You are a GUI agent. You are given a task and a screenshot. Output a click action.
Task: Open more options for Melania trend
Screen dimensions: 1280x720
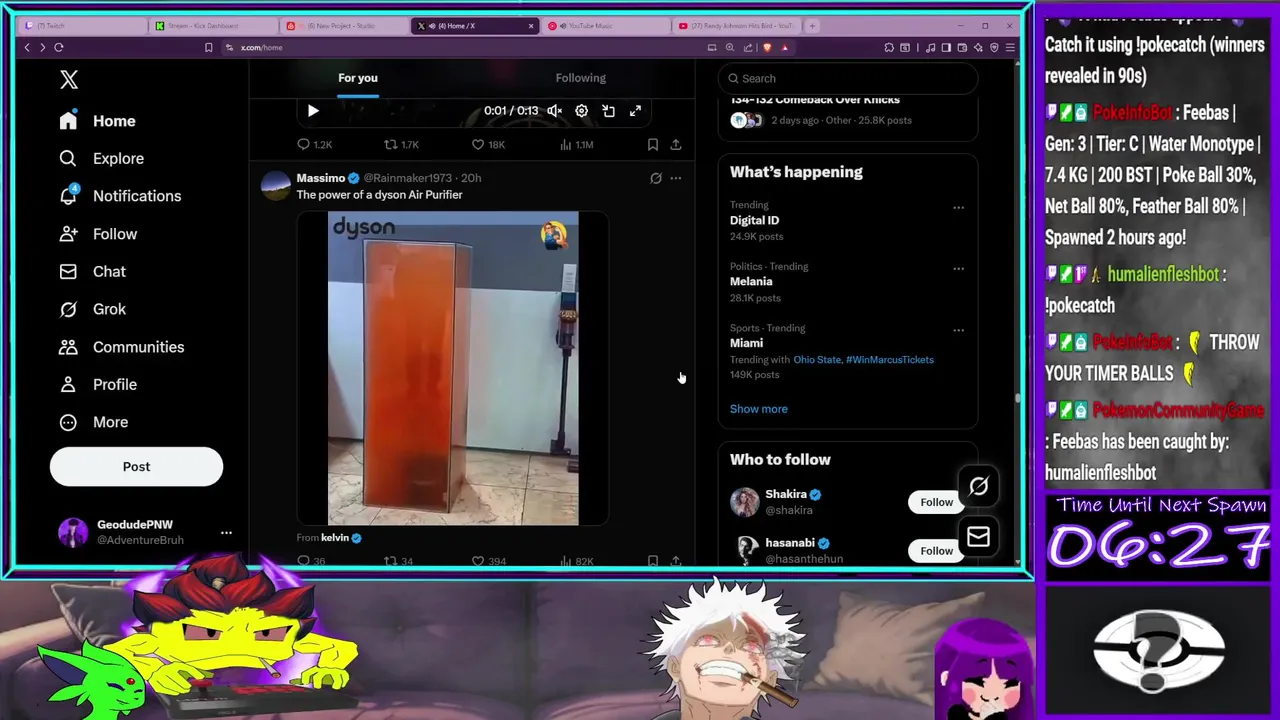(958, 268)
